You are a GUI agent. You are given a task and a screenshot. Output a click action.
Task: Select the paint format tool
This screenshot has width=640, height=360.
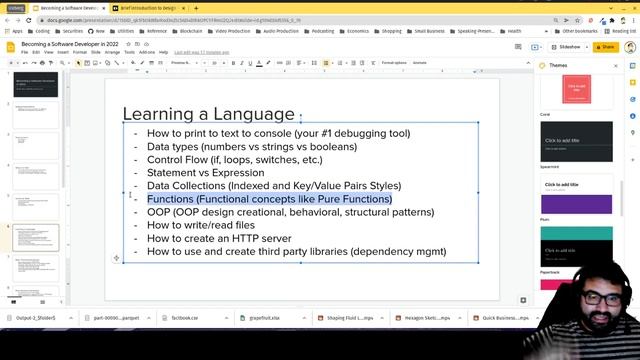click(51, 63)
